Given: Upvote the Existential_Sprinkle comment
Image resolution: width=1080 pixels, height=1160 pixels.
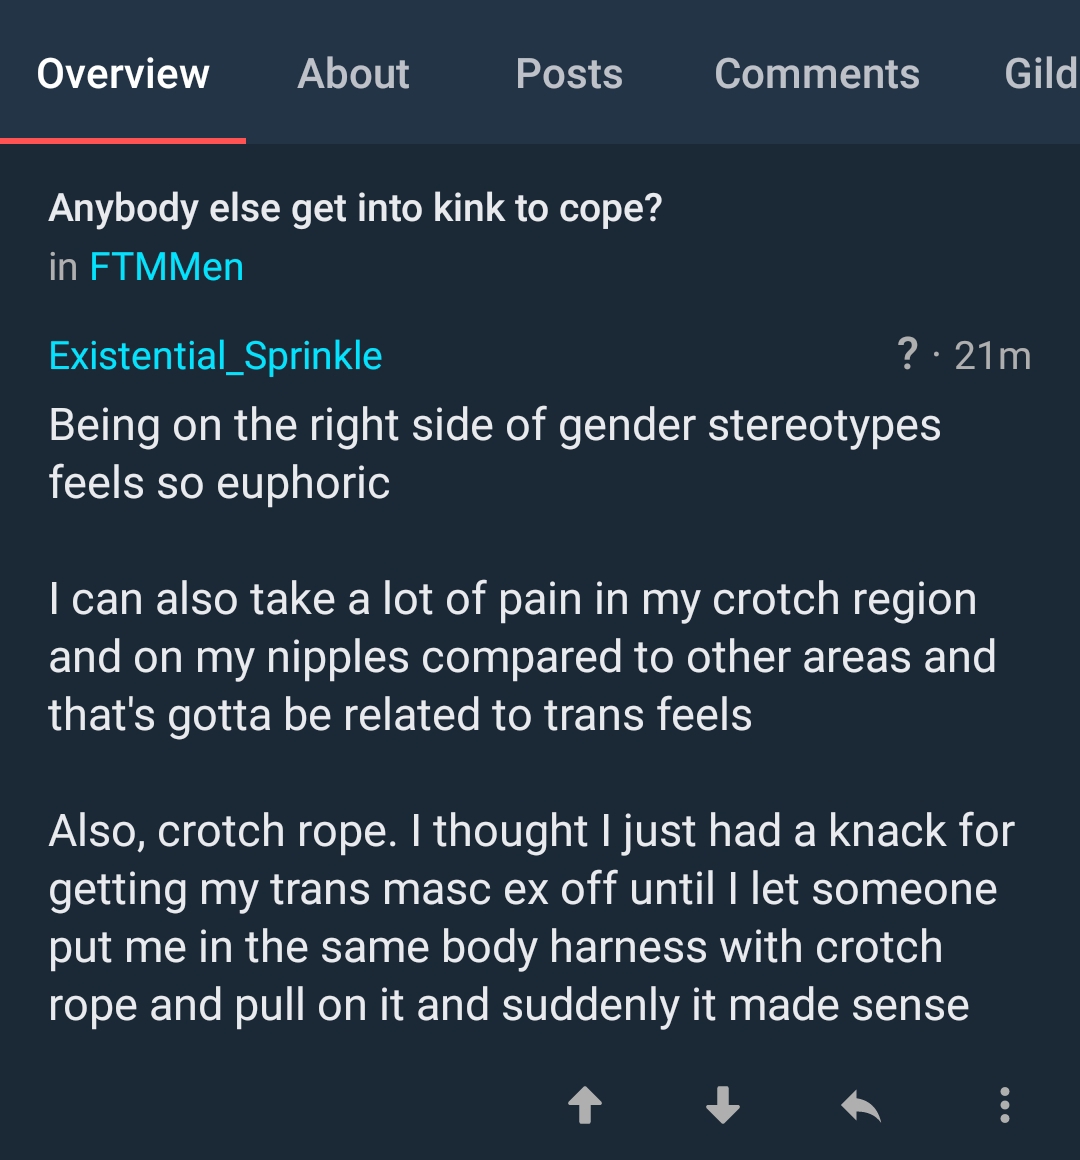Looking at the screenshot, I should point(585,1106).
